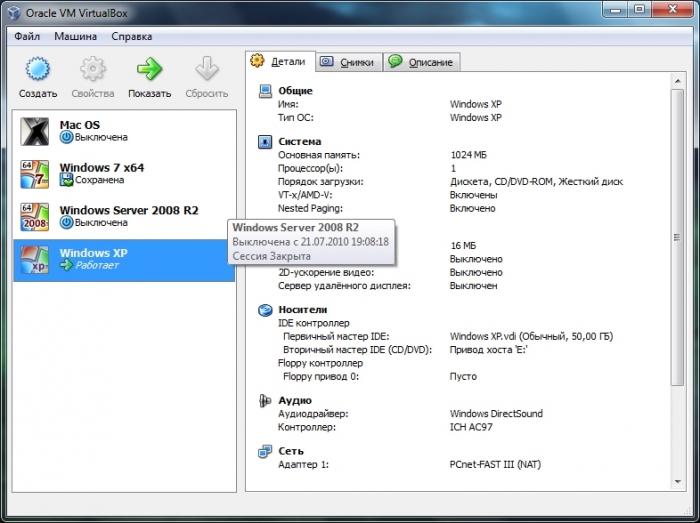Click the Свойства gear icon
The width and height of the screenshot is (700, 523).
93,70
